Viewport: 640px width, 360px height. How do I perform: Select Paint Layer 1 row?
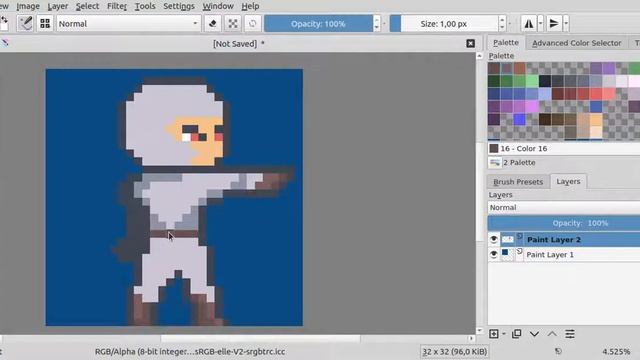564,254
